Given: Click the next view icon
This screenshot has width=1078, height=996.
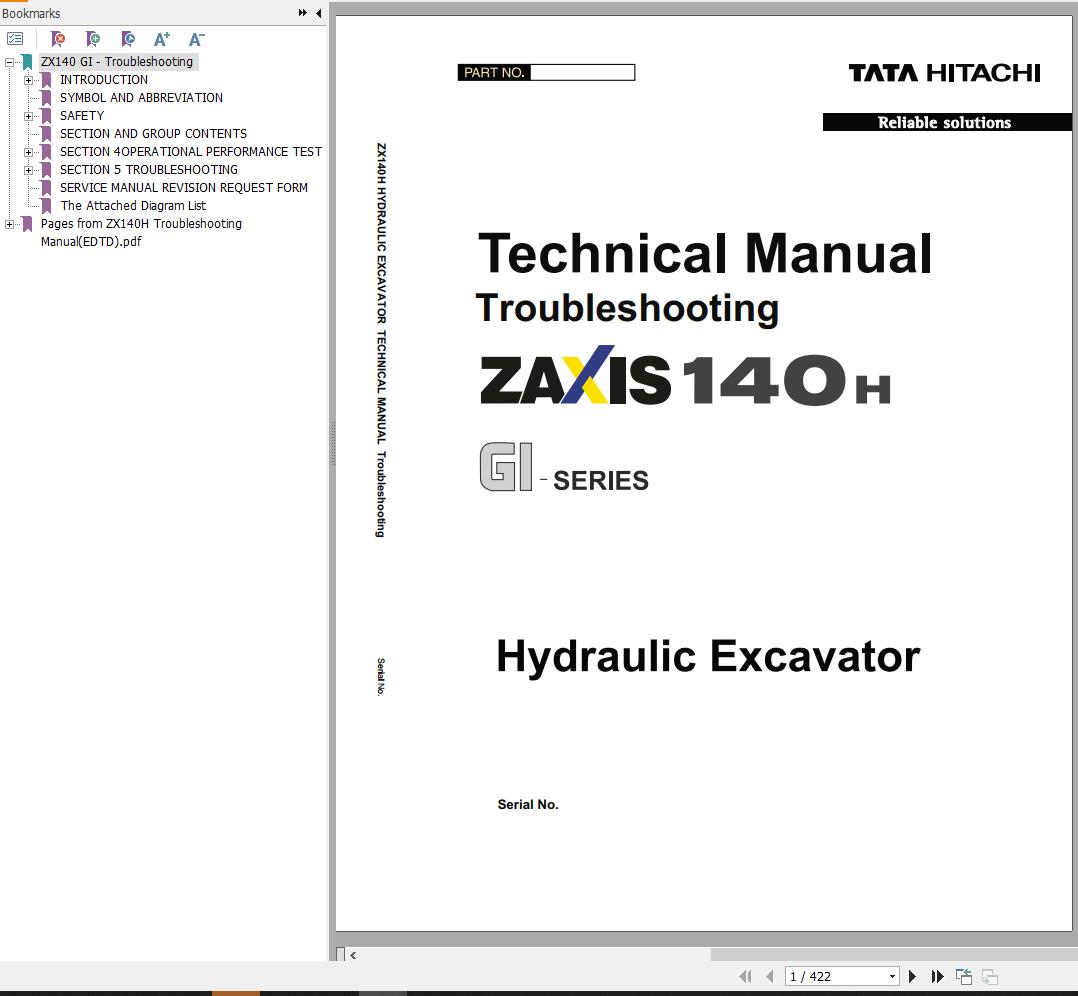Looking at the screenshot, I should click(x=990, y=976).
